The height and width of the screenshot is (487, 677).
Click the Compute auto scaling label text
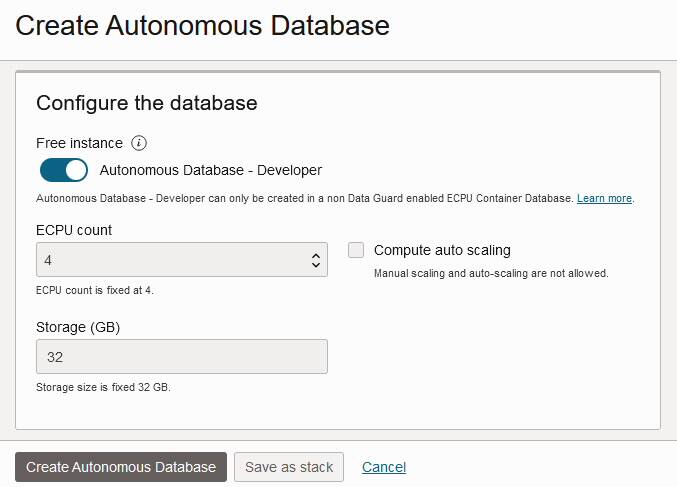click(442, 250)
